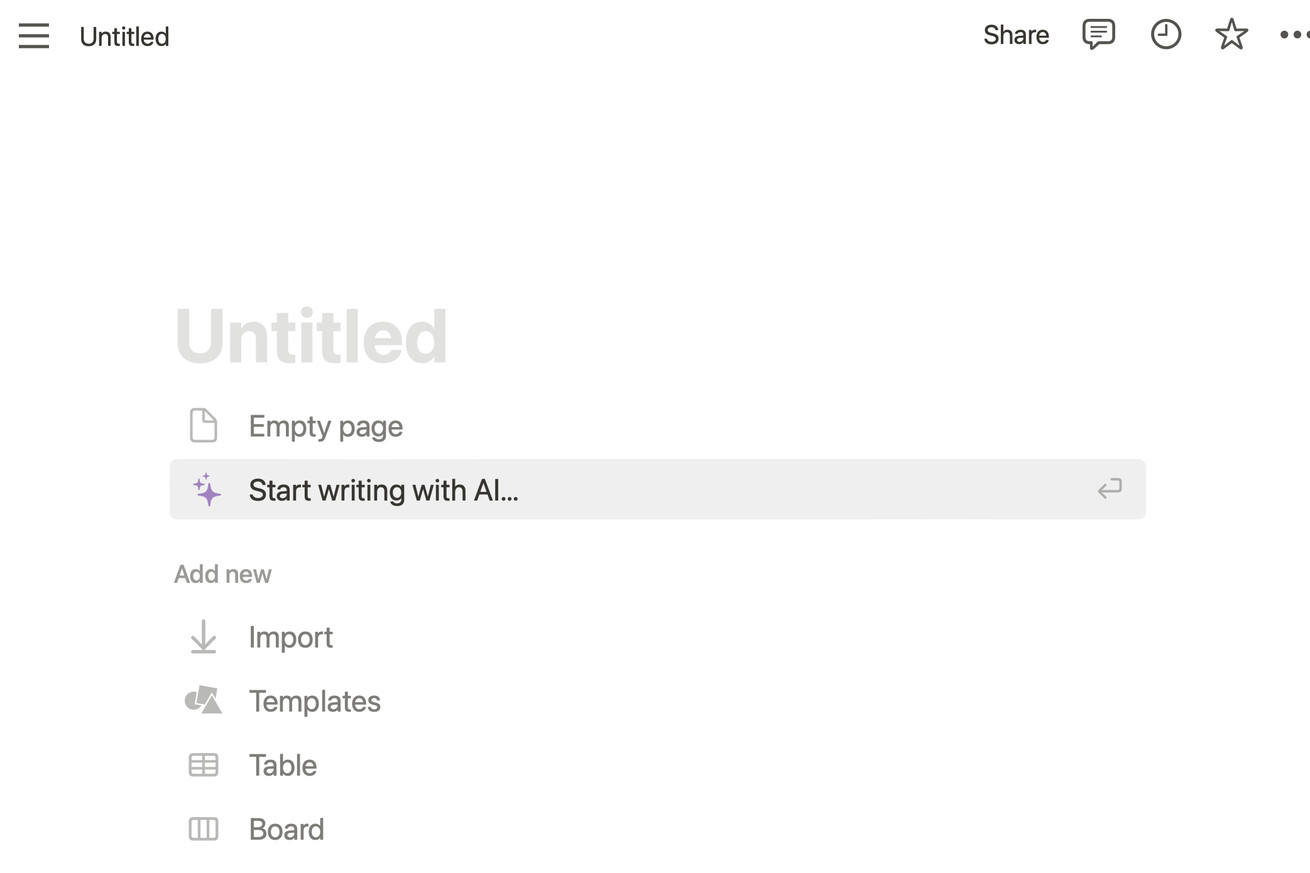Image resolution: width=1310 pixels, height=873 pixels.
Task: Favorite this page with the star
Action: [x=1231, y=35]
